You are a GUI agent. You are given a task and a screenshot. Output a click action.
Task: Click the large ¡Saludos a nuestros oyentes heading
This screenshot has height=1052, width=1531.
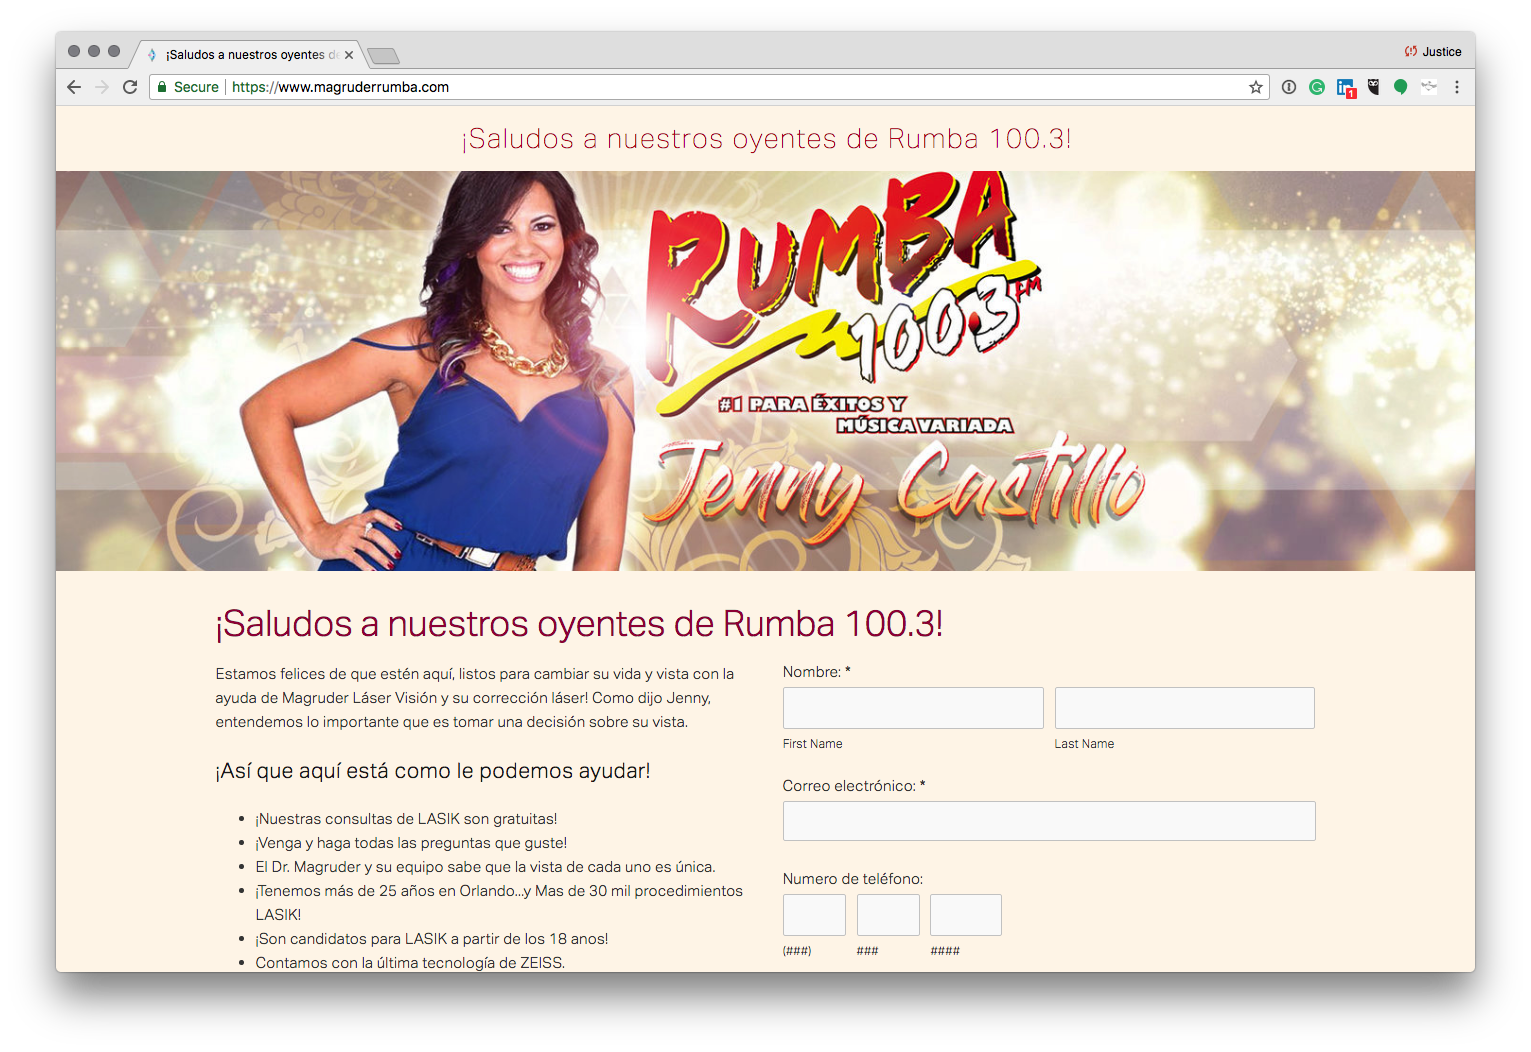[579, 624]
